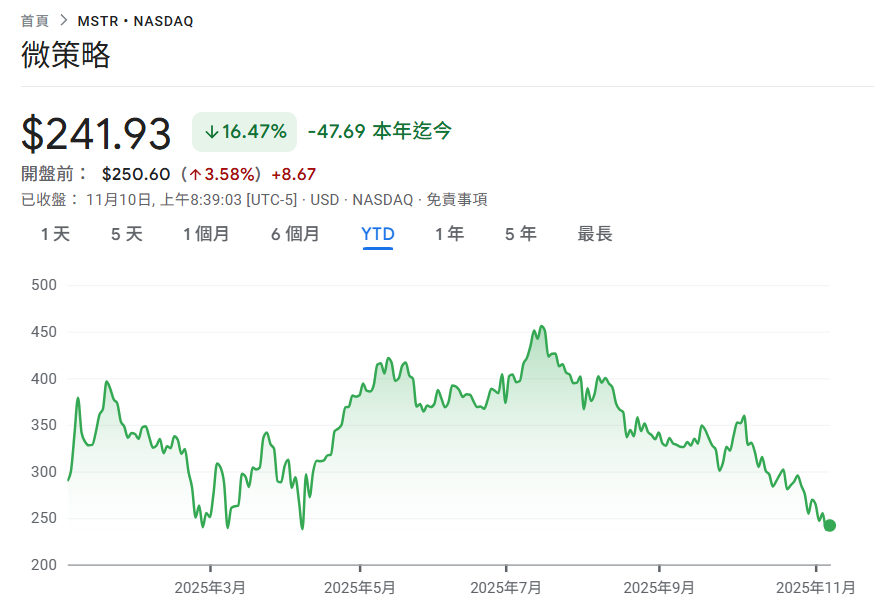Select the 最長 time range
Screen dimensions: 874x611
[595, 233]
